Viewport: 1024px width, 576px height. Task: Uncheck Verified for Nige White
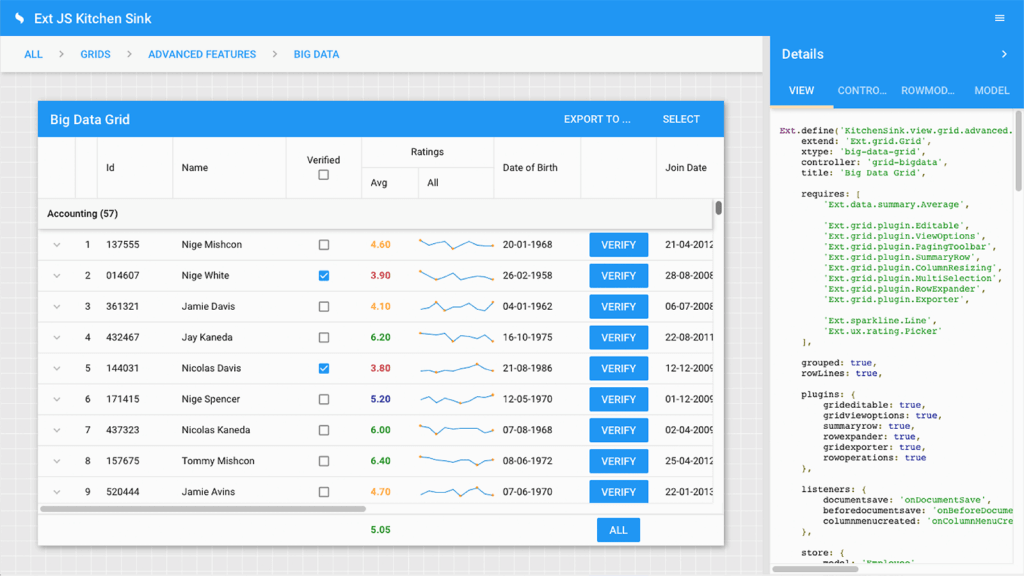(323, 275)
